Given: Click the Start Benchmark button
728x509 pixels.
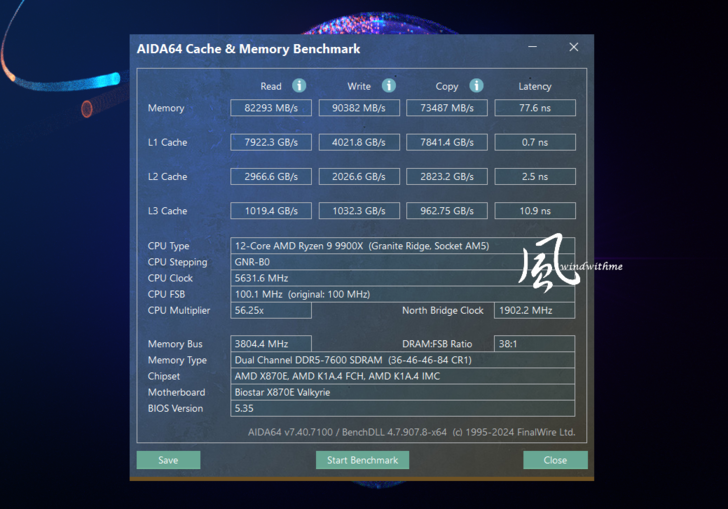Looking at the screenshot, I should 362,460.
